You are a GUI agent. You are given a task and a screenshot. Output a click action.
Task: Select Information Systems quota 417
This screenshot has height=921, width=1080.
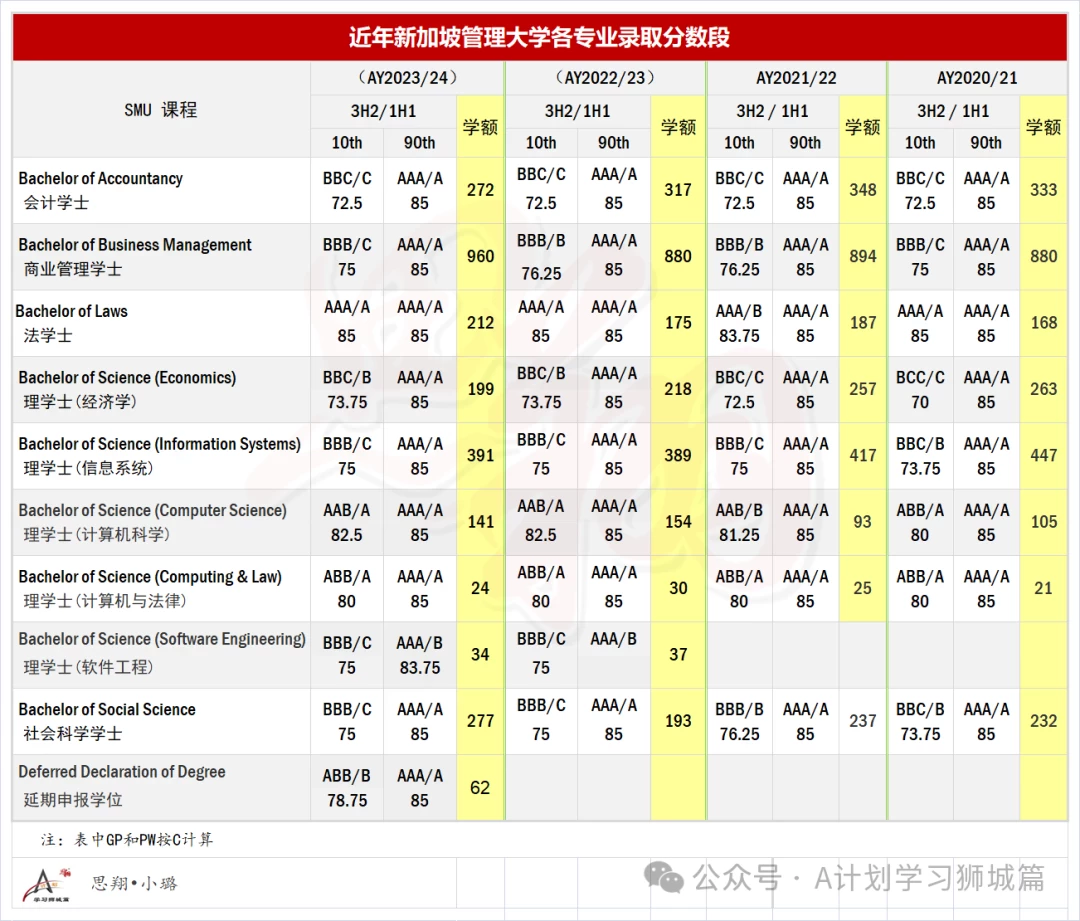[862, 455]
